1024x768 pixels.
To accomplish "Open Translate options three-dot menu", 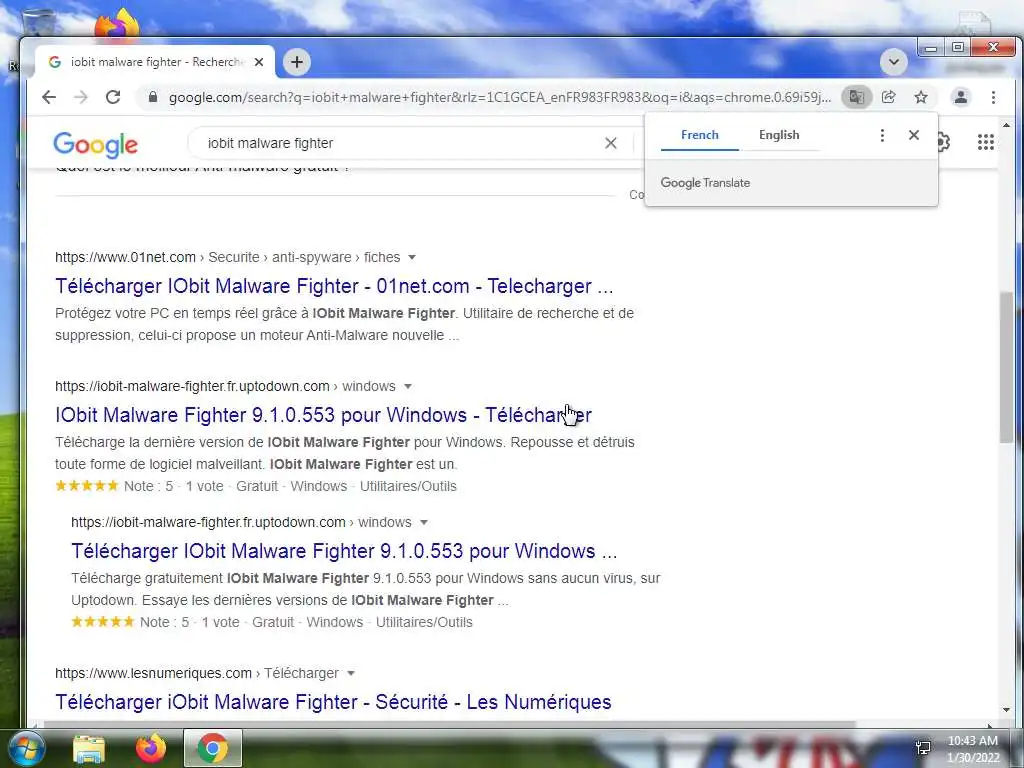I will pos(882,135).
